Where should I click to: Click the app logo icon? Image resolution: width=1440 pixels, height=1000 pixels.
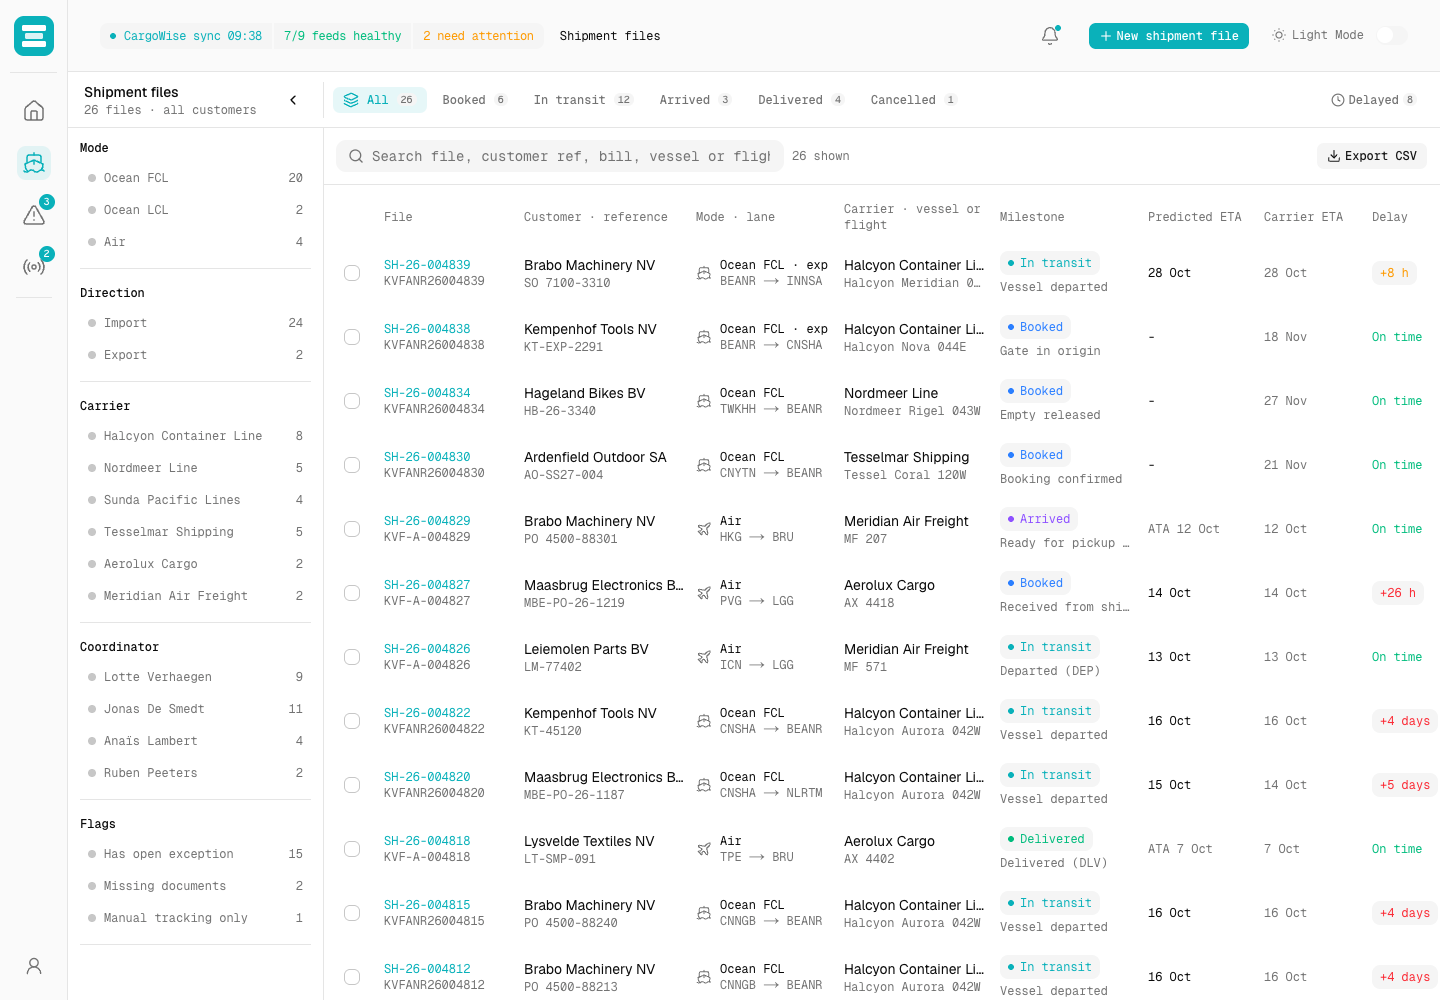[34, 36]
